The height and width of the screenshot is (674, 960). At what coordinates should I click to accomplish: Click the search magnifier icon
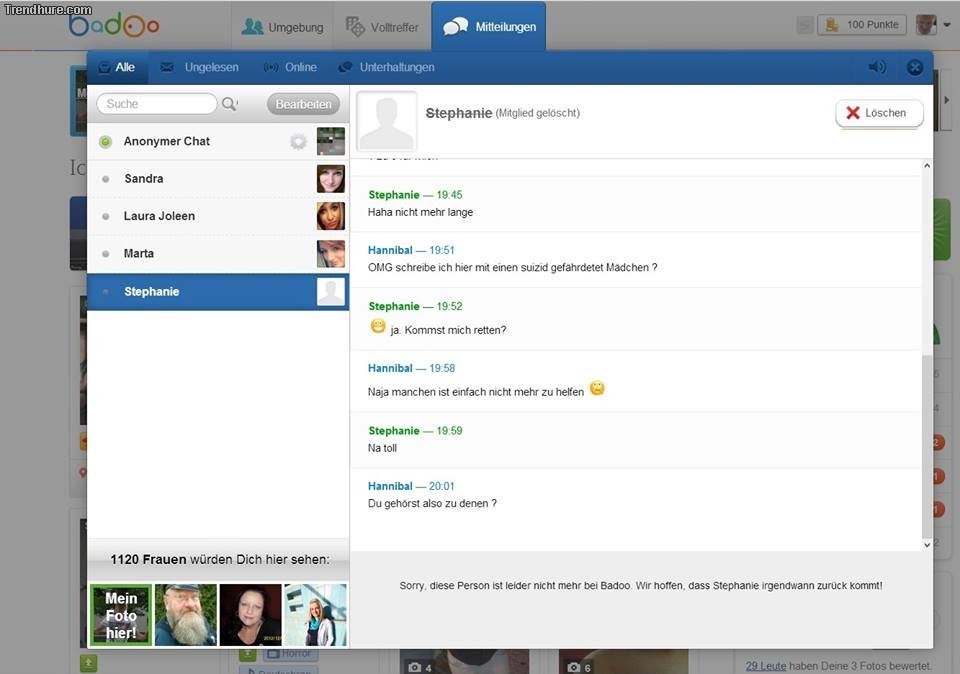(x=229, y=104)
